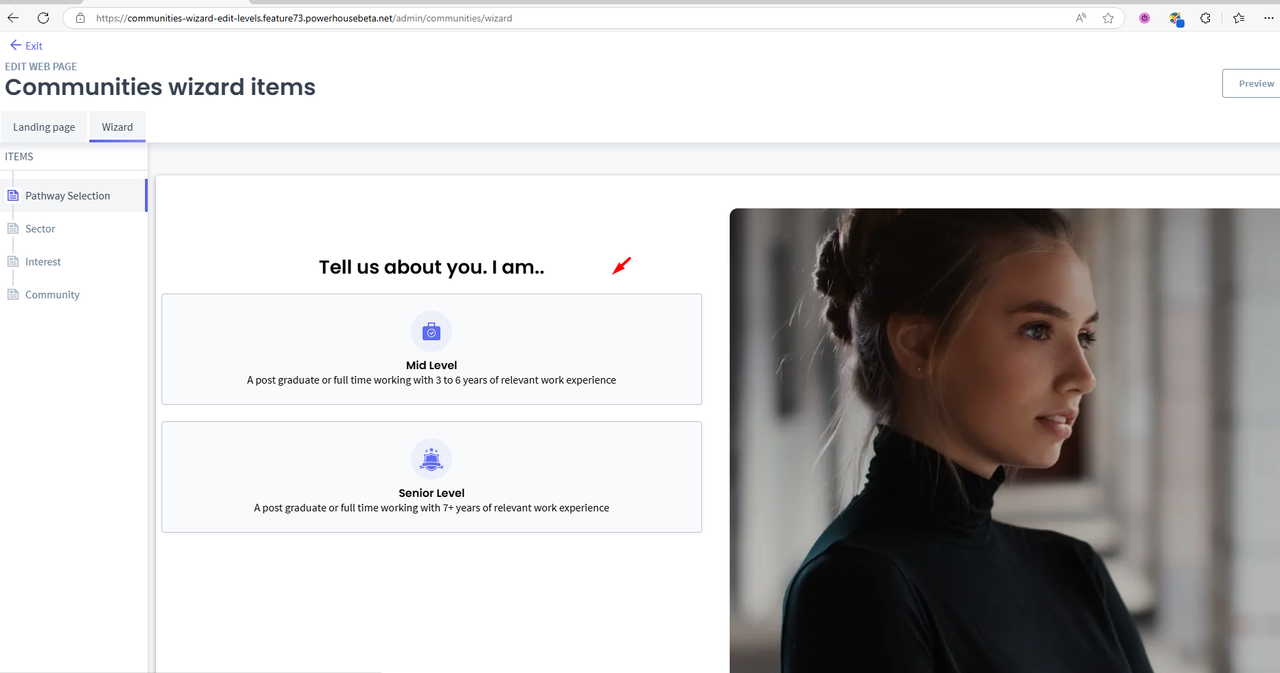Open the browser's three-dot settings menu
The width and height of the screenshot is (1280, 673).
(1270, 18)
